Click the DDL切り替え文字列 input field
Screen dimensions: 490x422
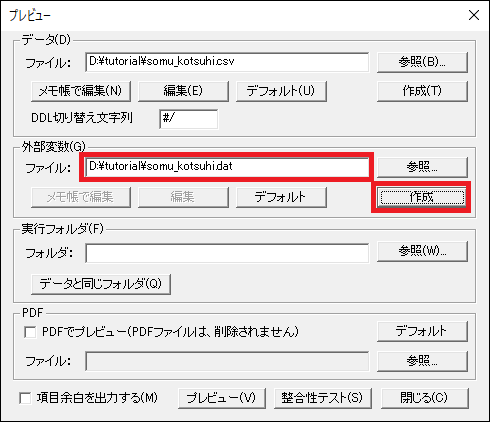(189, 119)
